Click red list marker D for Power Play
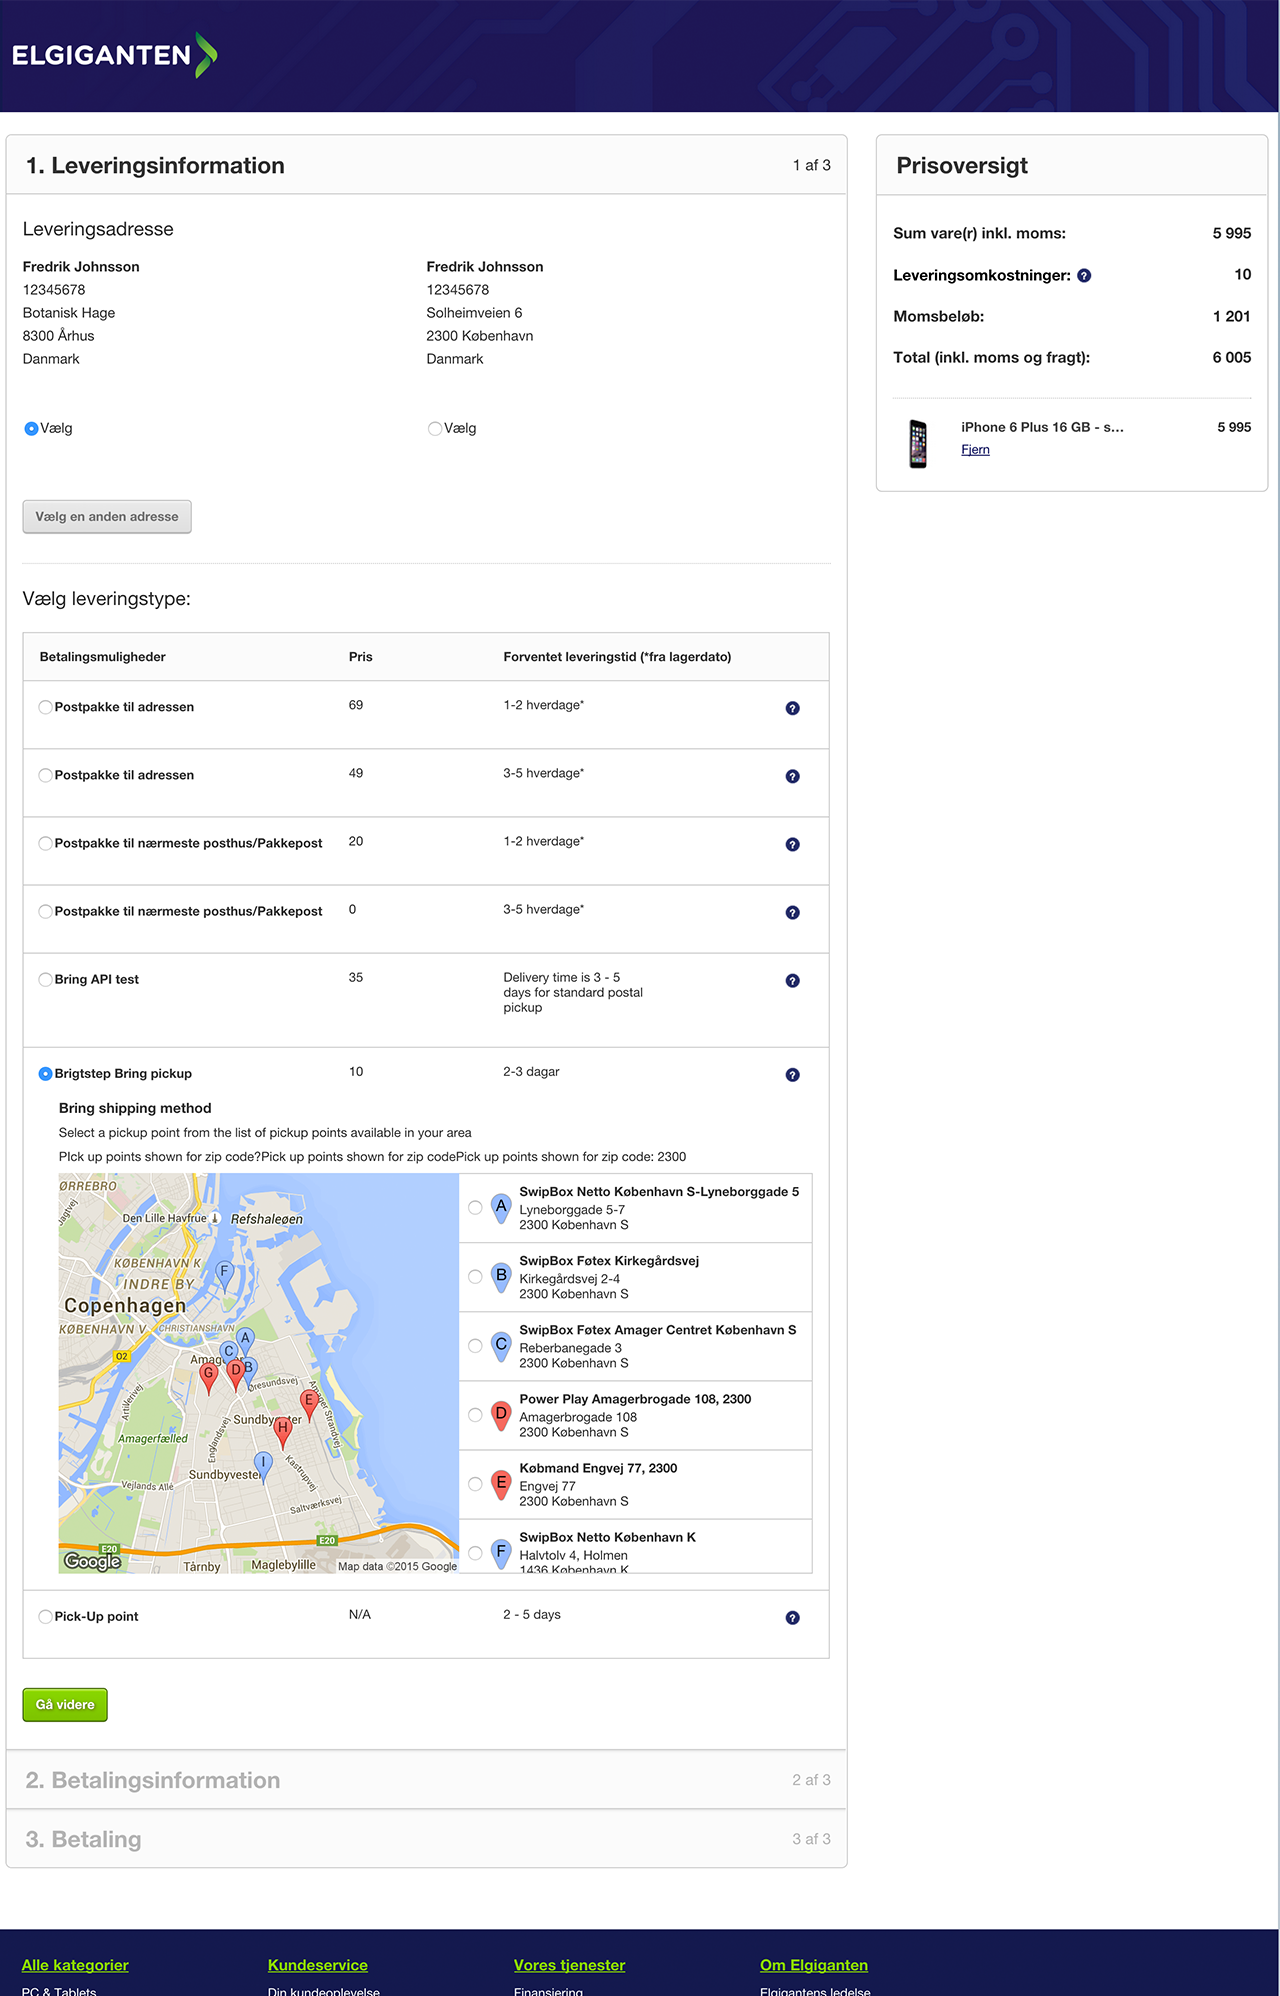This screenshot has width=1280, height=1996. pyautogui.click(x=501, y=1416)
